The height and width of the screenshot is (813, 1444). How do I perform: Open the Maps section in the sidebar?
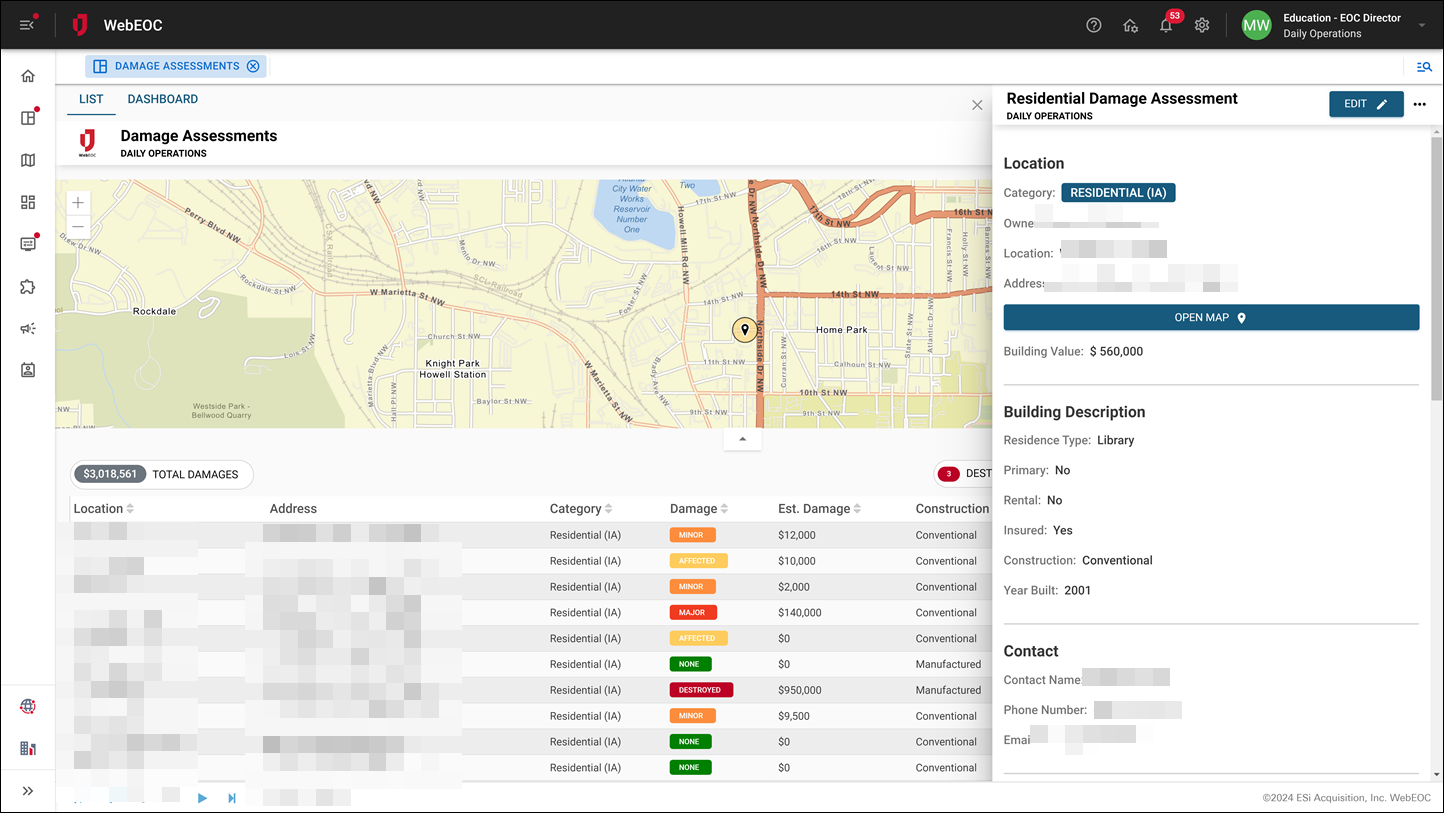tap(27, 160)
